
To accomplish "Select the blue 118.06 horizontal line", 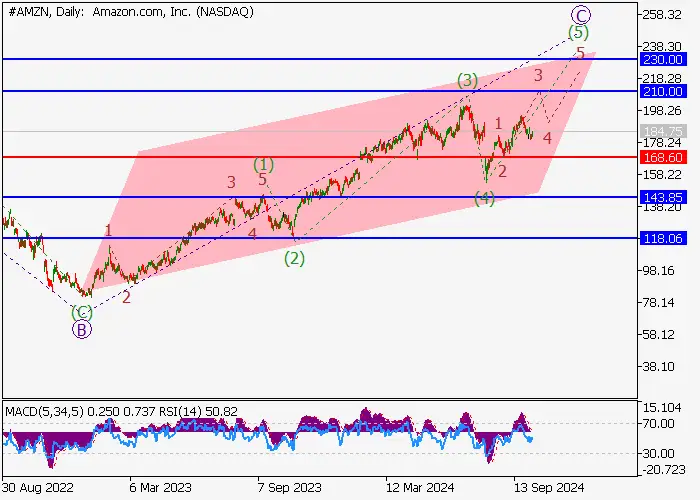I will coord(320,238).
